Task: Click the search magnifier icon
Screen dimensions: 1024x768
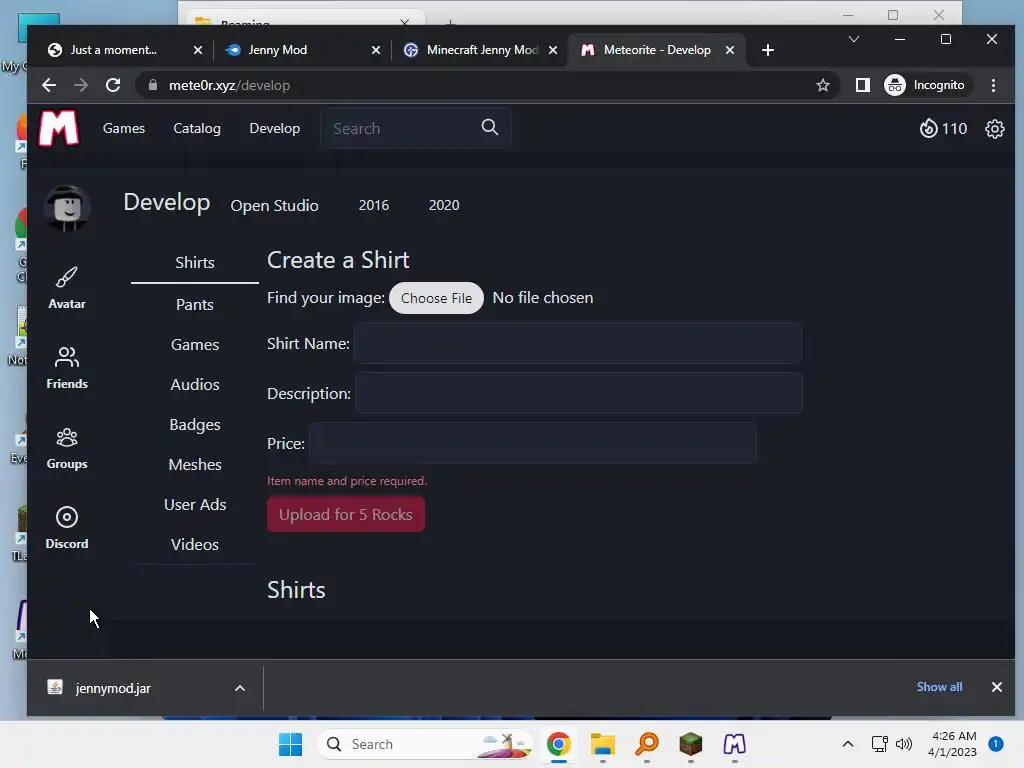Action: [490, 127]
